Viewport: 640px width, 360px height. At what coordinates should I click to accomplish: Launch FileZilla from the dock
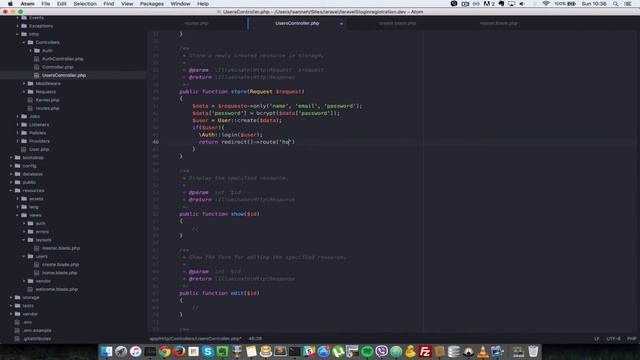[x=425, y=351]
